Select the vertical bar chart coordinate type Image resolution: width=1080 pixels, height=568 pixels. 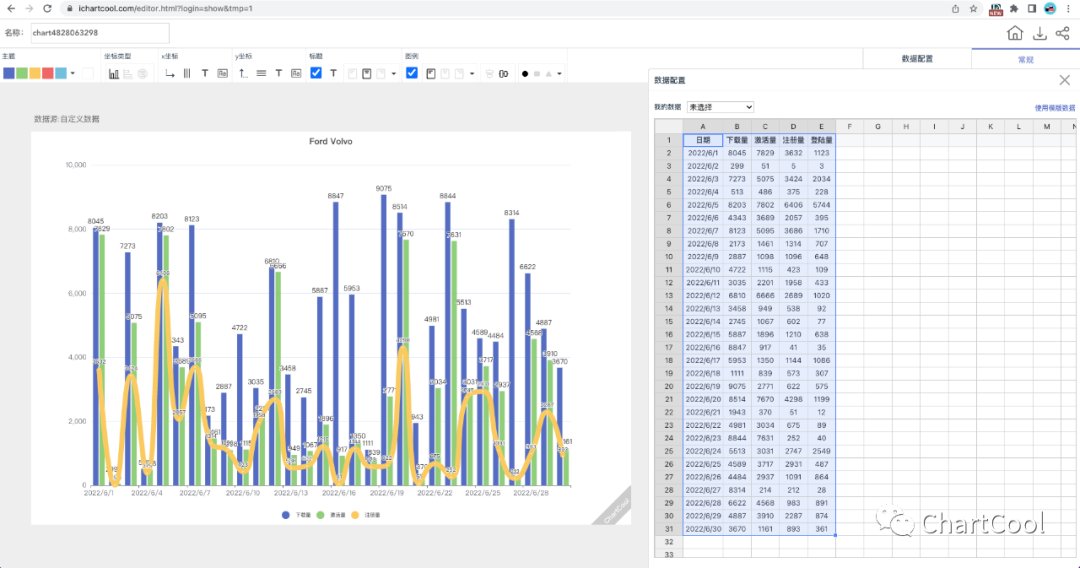point(114,73)
